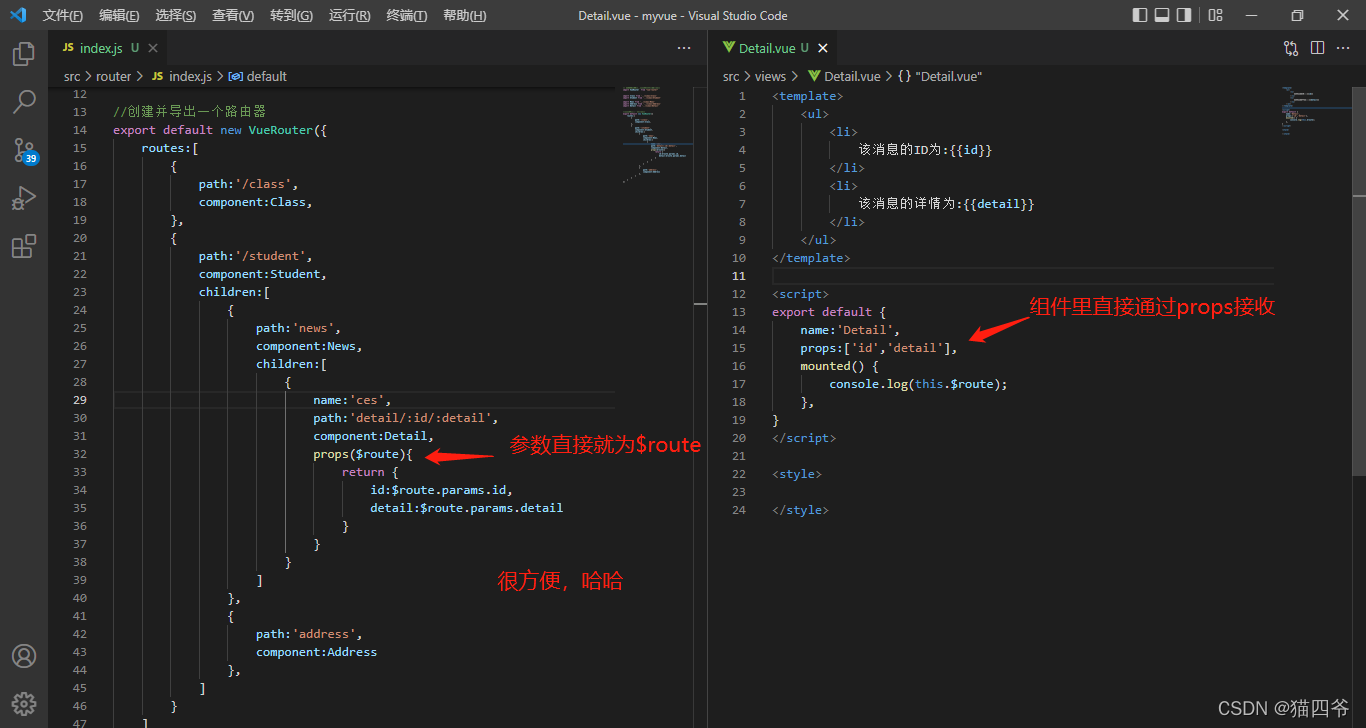Image resolution: width=1366 pixels, height=728 pixels.
Task: Open the 编辑(E) menu
Action: tap(119, 15)
